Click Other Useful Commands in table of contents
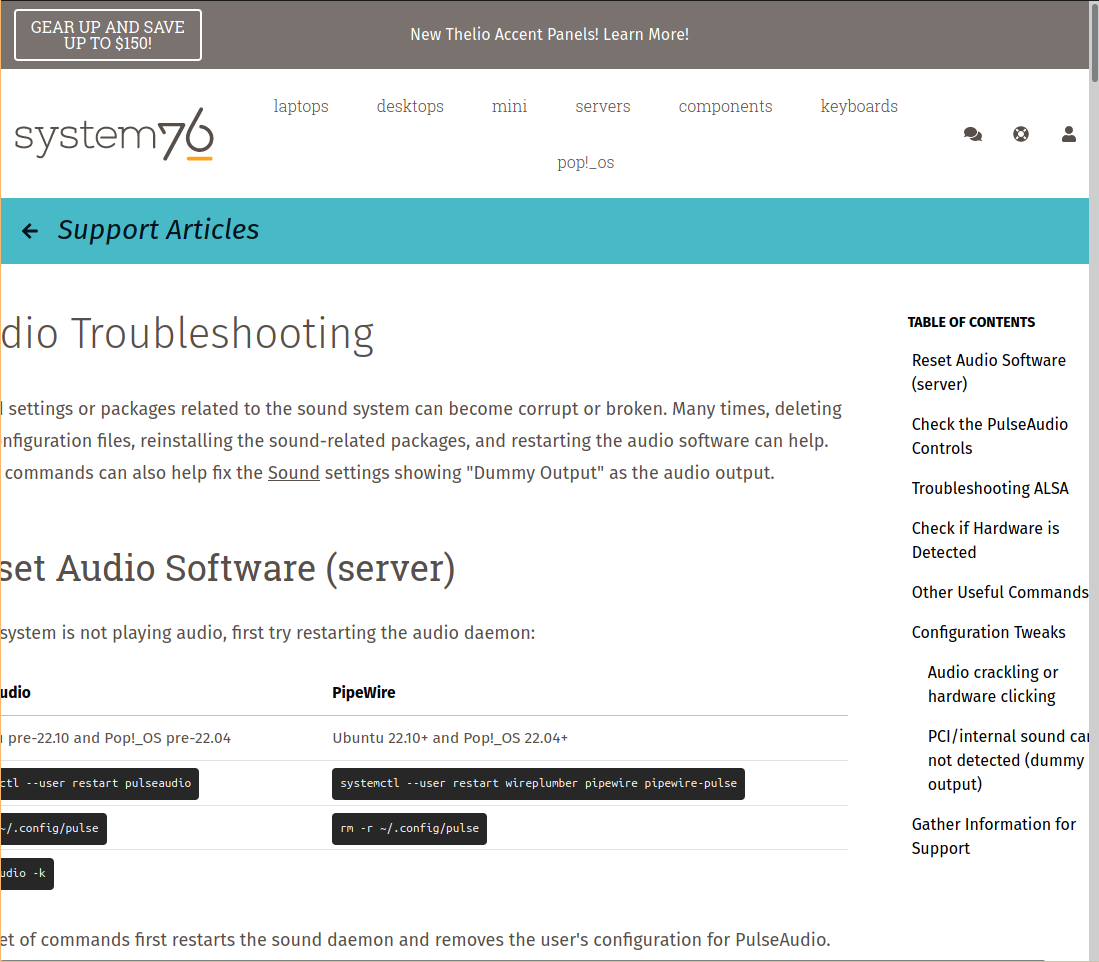 point(999,592)
